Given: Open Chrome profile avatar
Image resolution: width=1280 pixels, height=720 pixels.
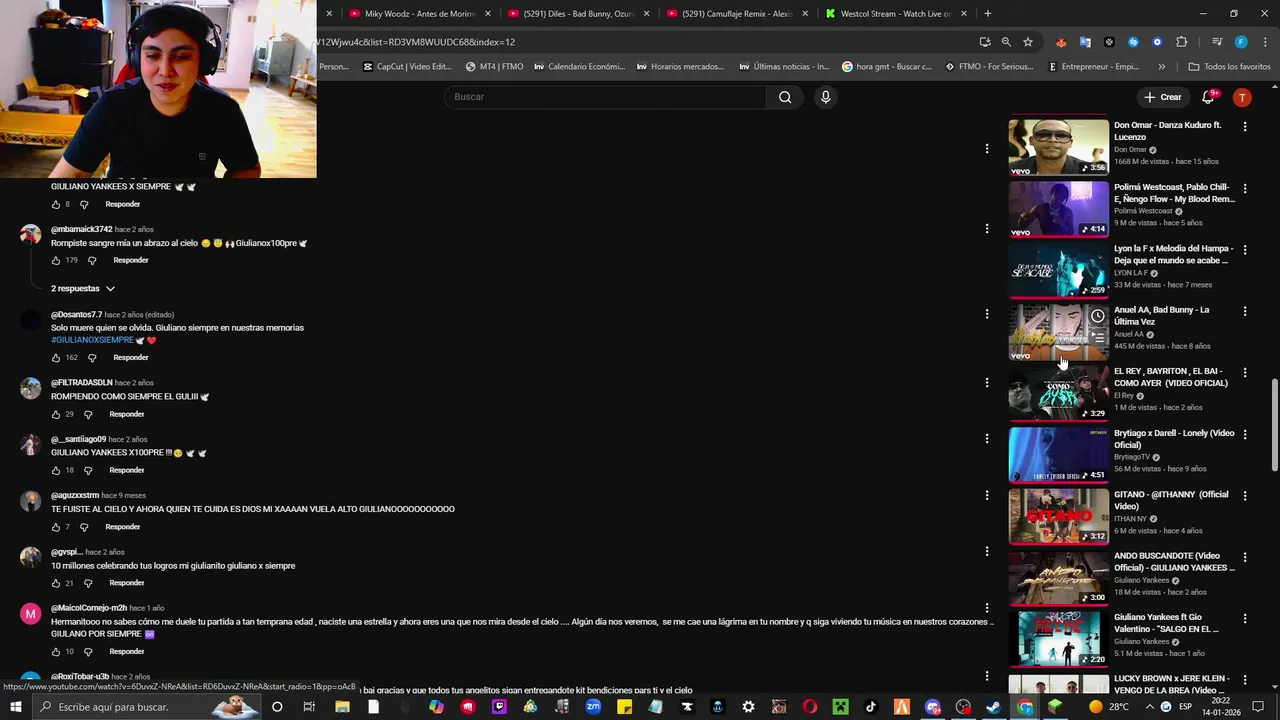Looking at the screenshot, I should 1241,42.
